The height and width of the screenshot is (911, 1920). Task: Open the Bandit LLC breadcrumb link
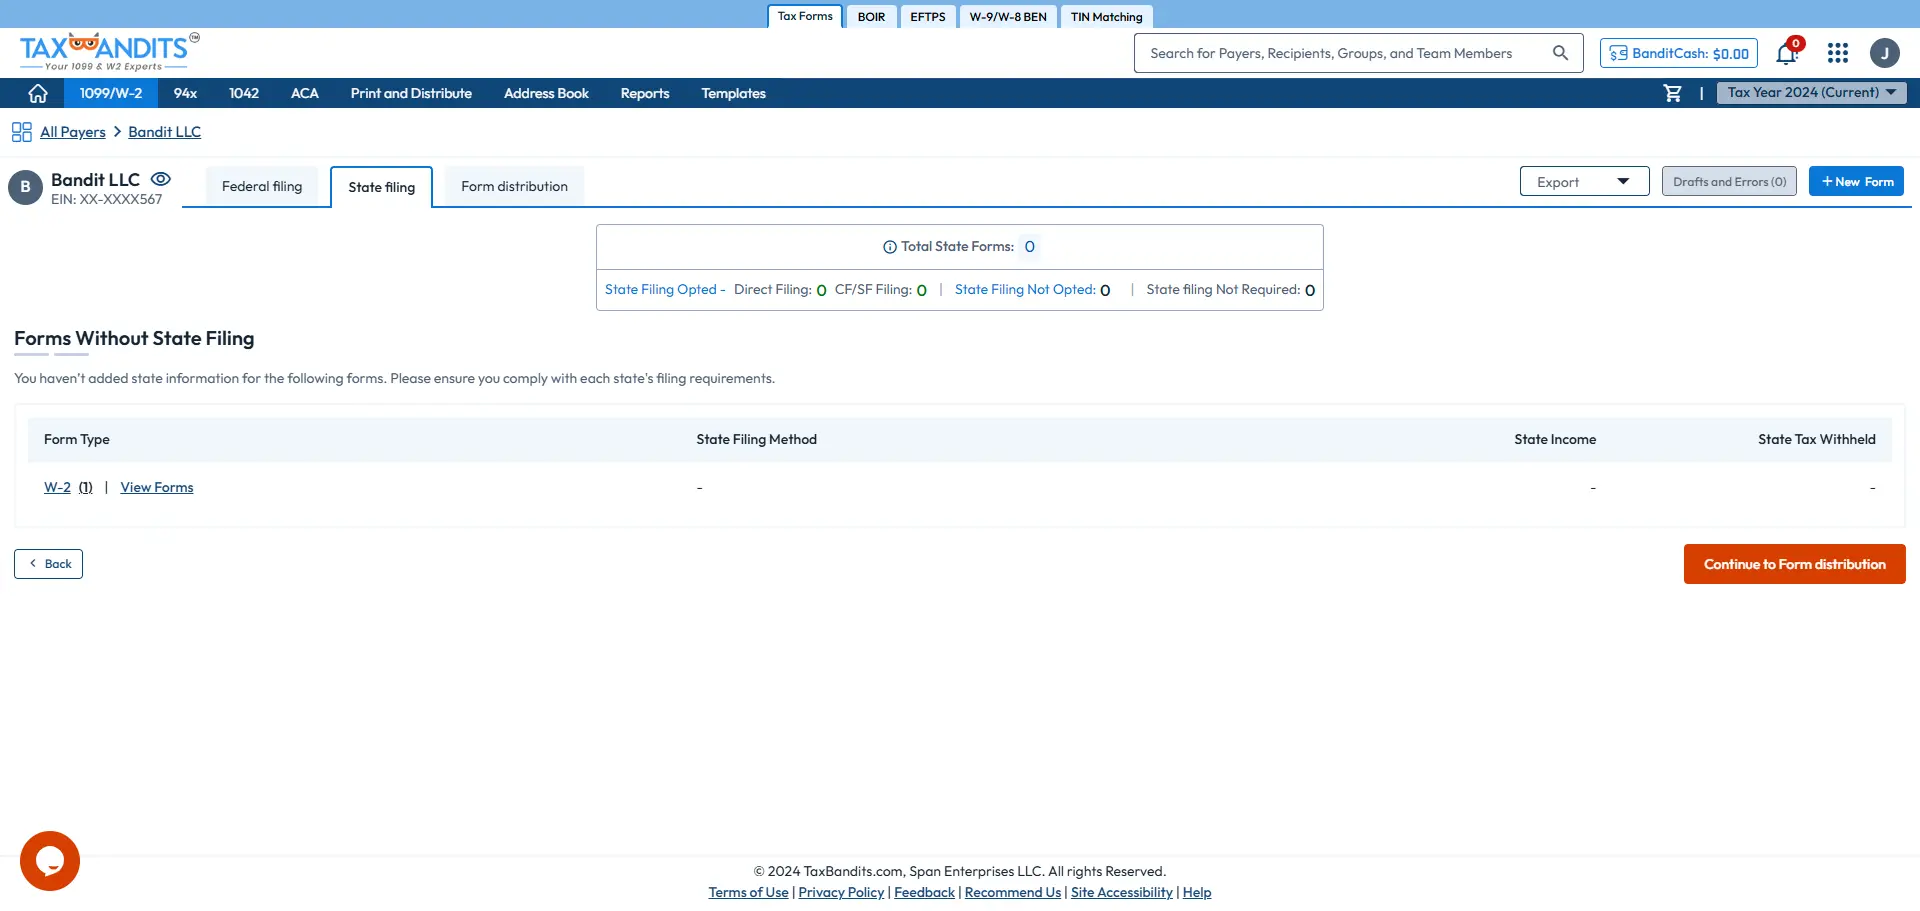click(x=164, y=132)
